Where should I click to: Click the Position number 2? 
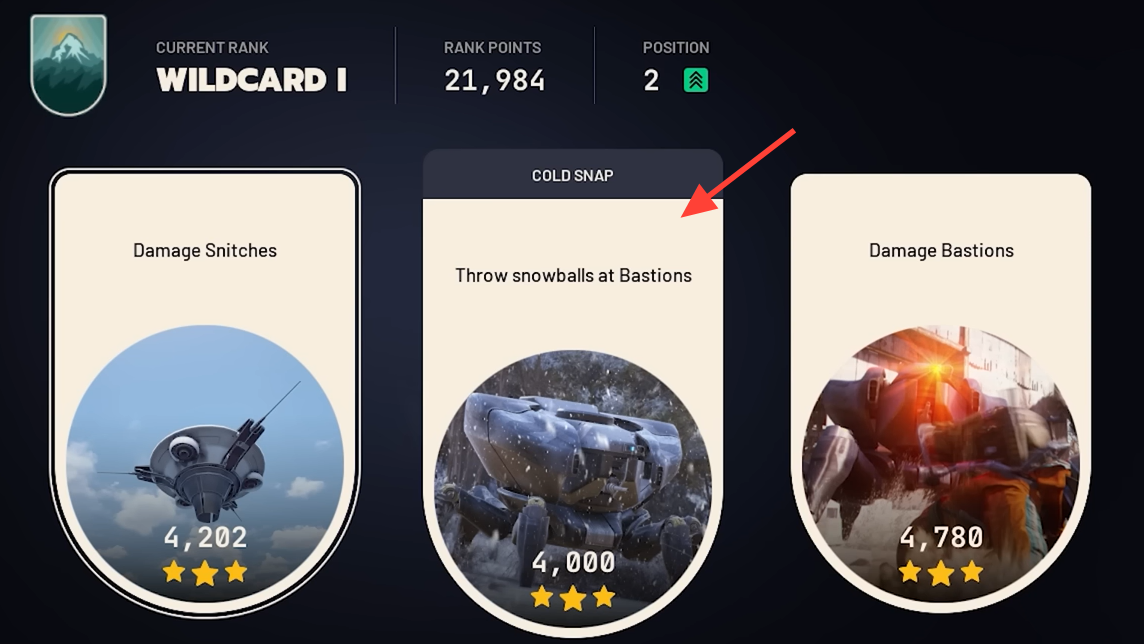(x=652, y=80)
